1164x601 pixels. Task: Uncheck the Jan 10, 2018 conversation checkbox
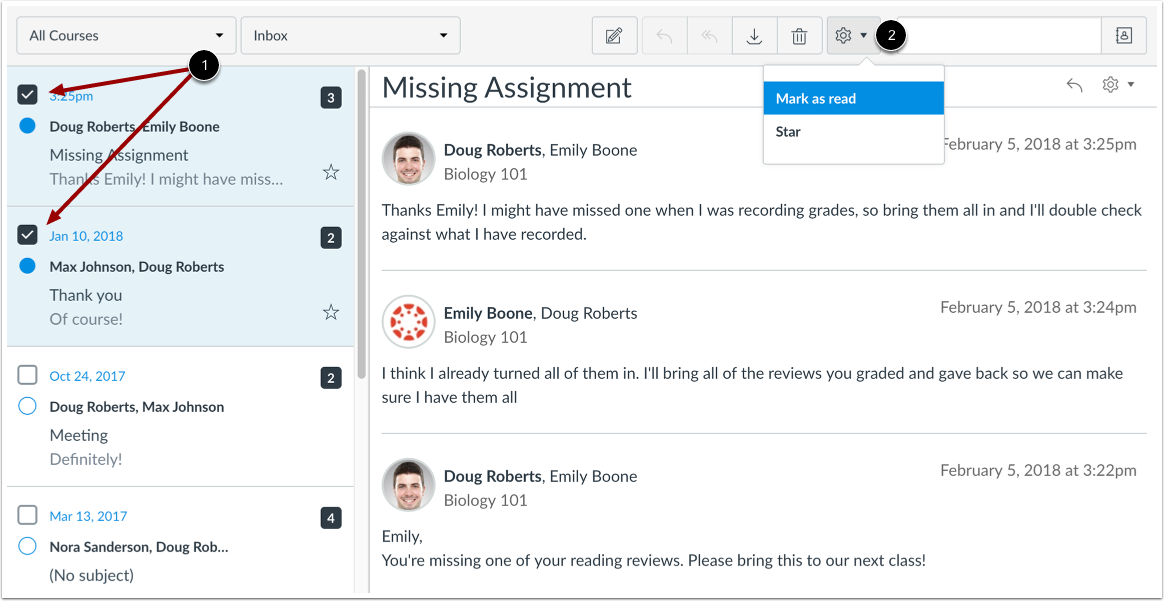click(27, 234)
